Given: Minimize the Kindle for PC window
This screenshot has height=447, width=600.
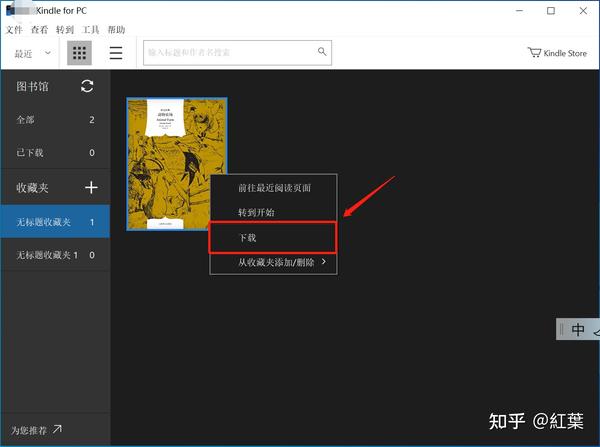Looking at the screenshot, I should pyautogui.click(x=519, y=11).
